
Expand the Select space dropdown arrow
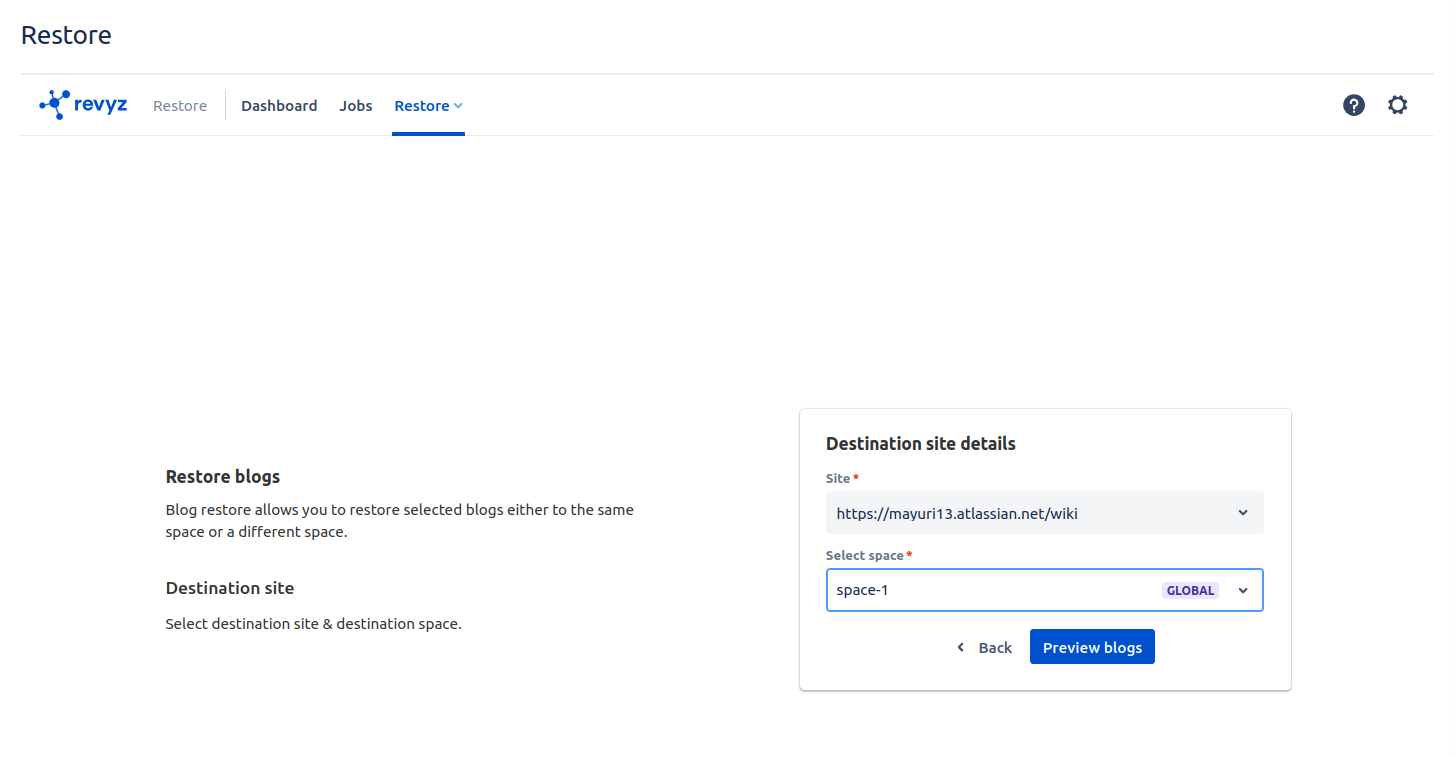[1243, 590]
